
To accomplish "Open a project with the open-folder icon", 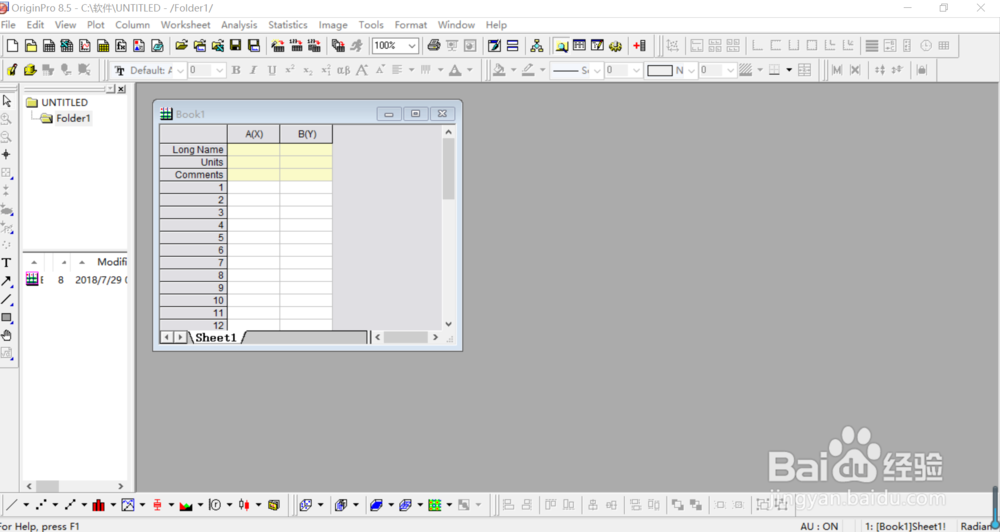I will click(x=182, y=45).
